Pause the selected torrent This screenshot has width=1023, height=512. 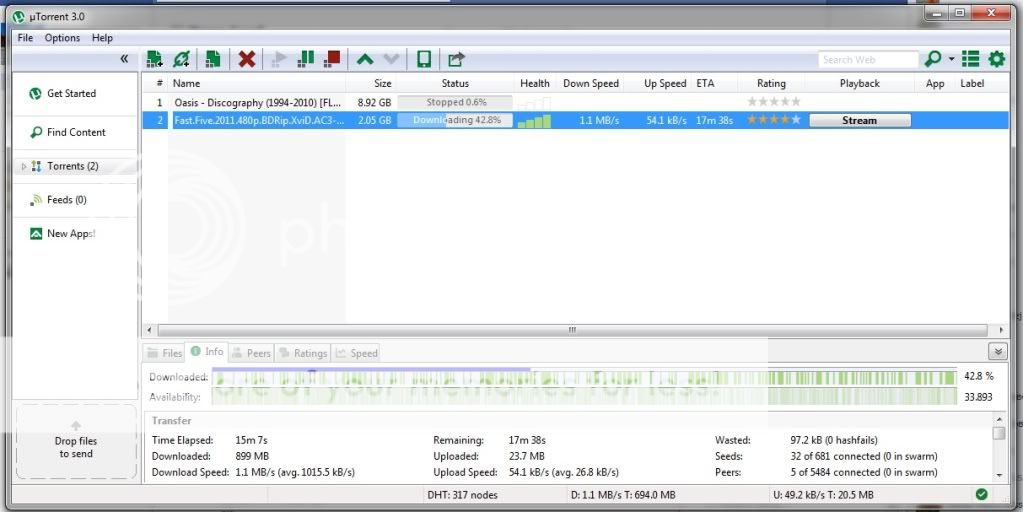(306, 60)
